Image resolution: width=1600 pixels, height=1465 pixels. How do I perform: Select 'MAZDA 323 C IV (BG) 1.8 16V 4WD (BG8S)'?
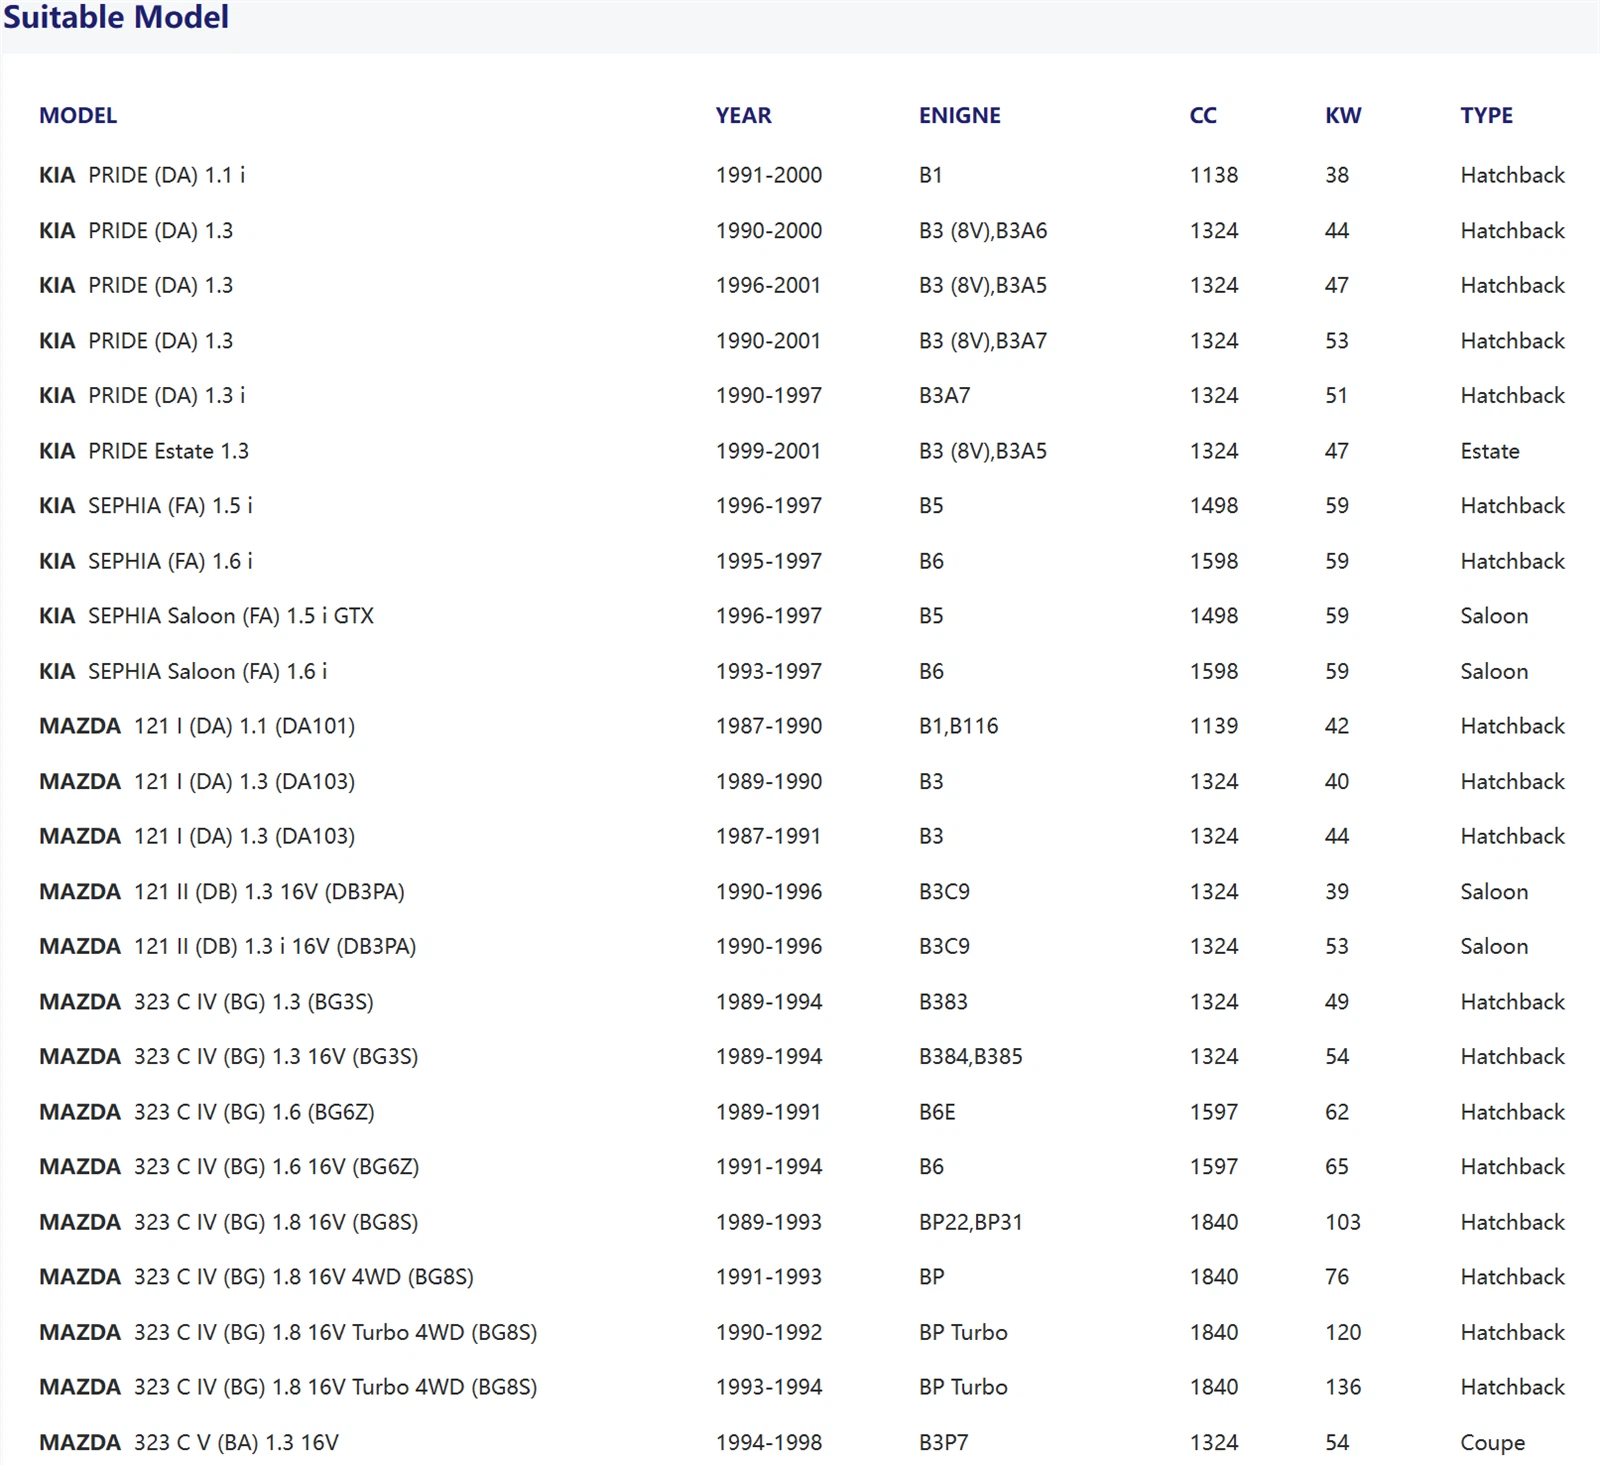tap(256, 1277)
